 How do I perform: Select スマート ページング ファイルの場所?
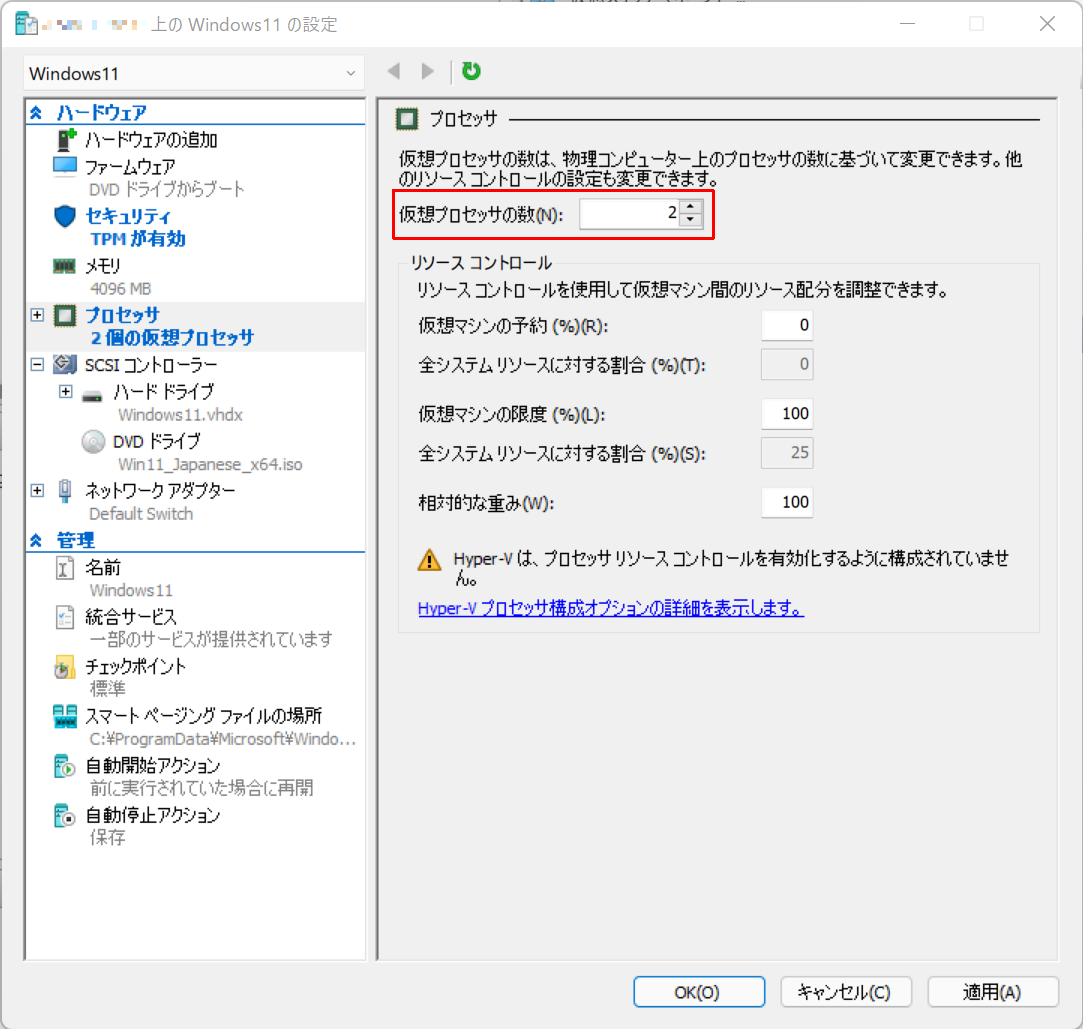tap(175, 714)
